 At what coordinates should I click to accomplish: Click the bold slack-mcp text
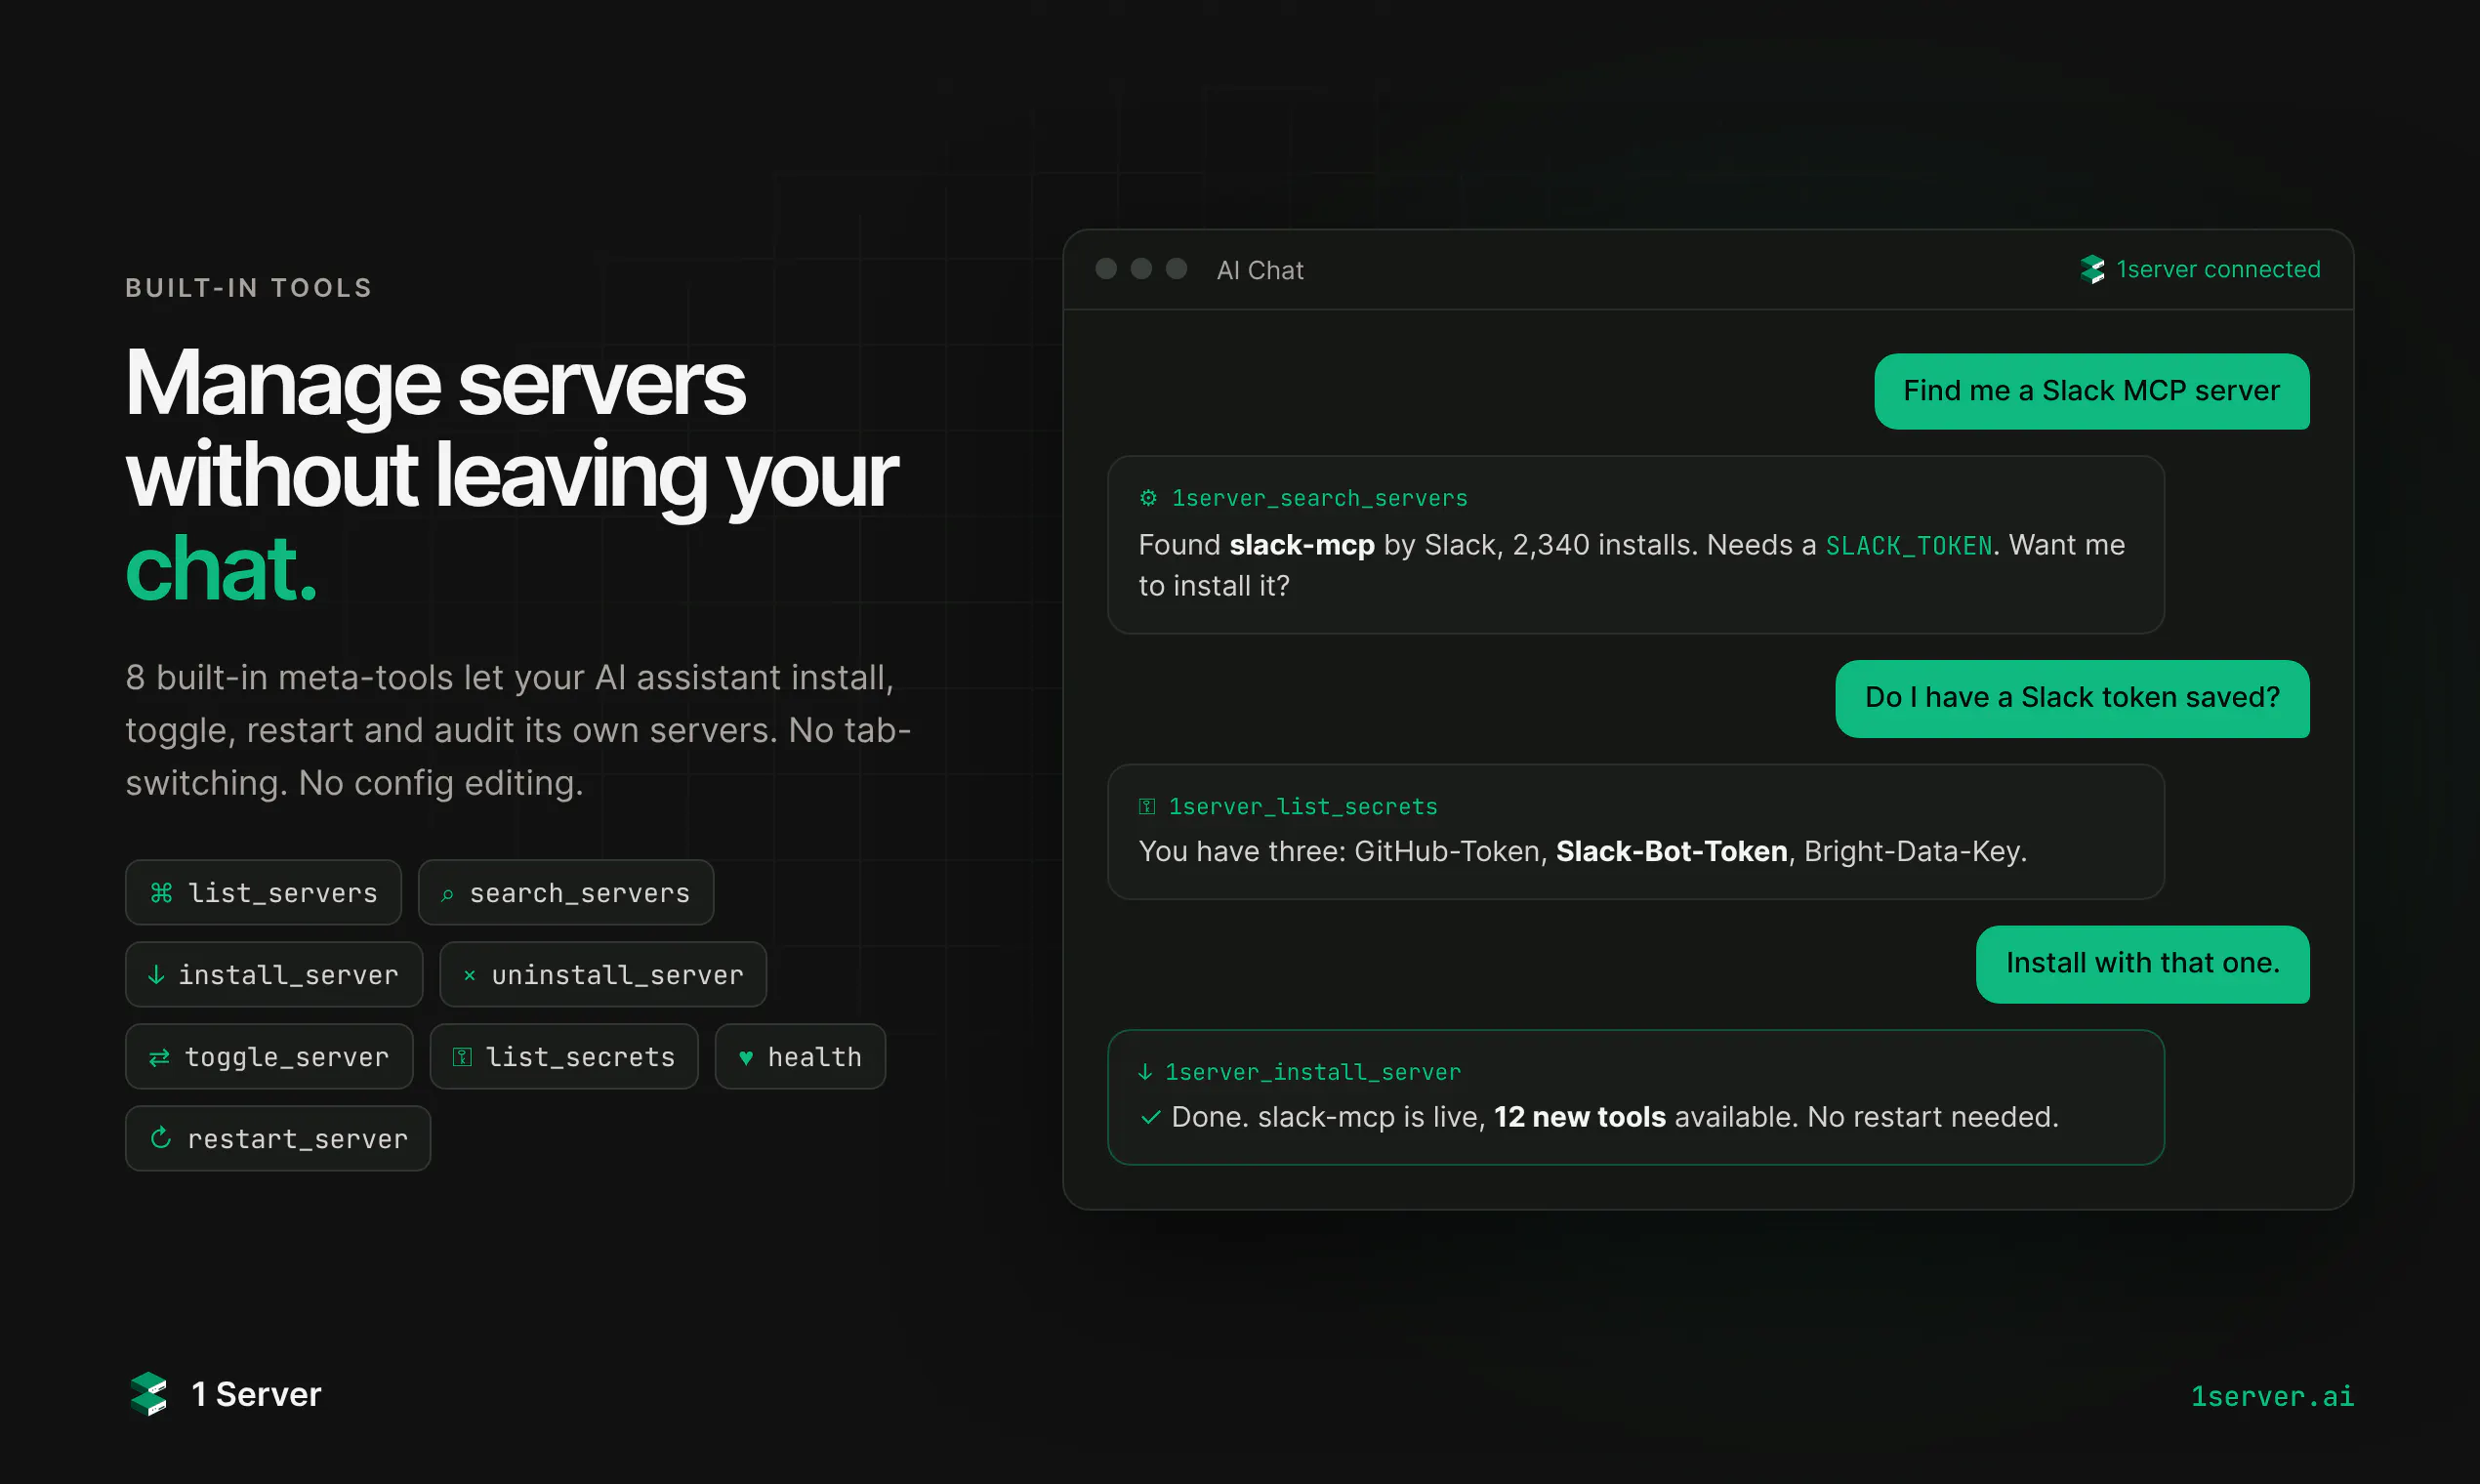click(1302, 545)
